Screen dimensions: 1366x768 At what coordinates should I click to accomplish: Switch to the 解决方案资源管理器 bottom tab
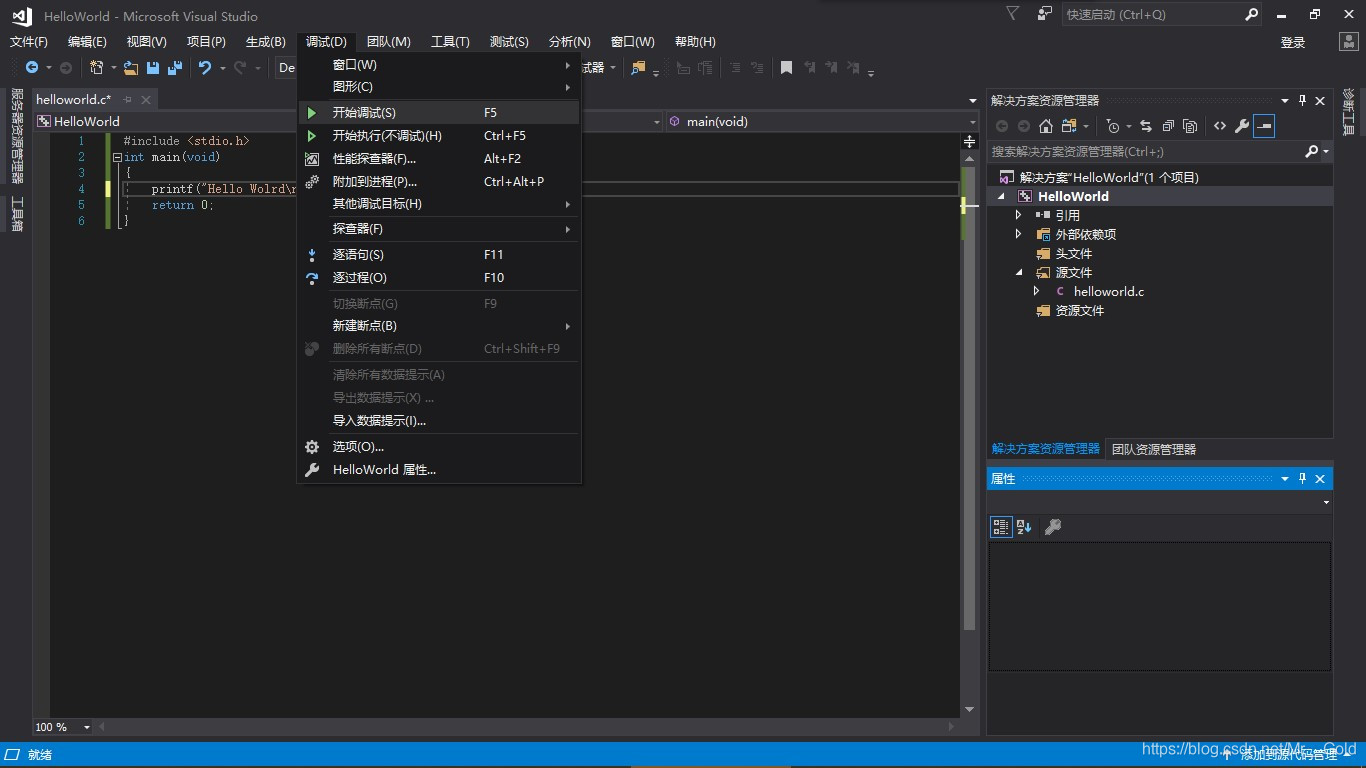pyautogui.click(x=1045, y=449)
